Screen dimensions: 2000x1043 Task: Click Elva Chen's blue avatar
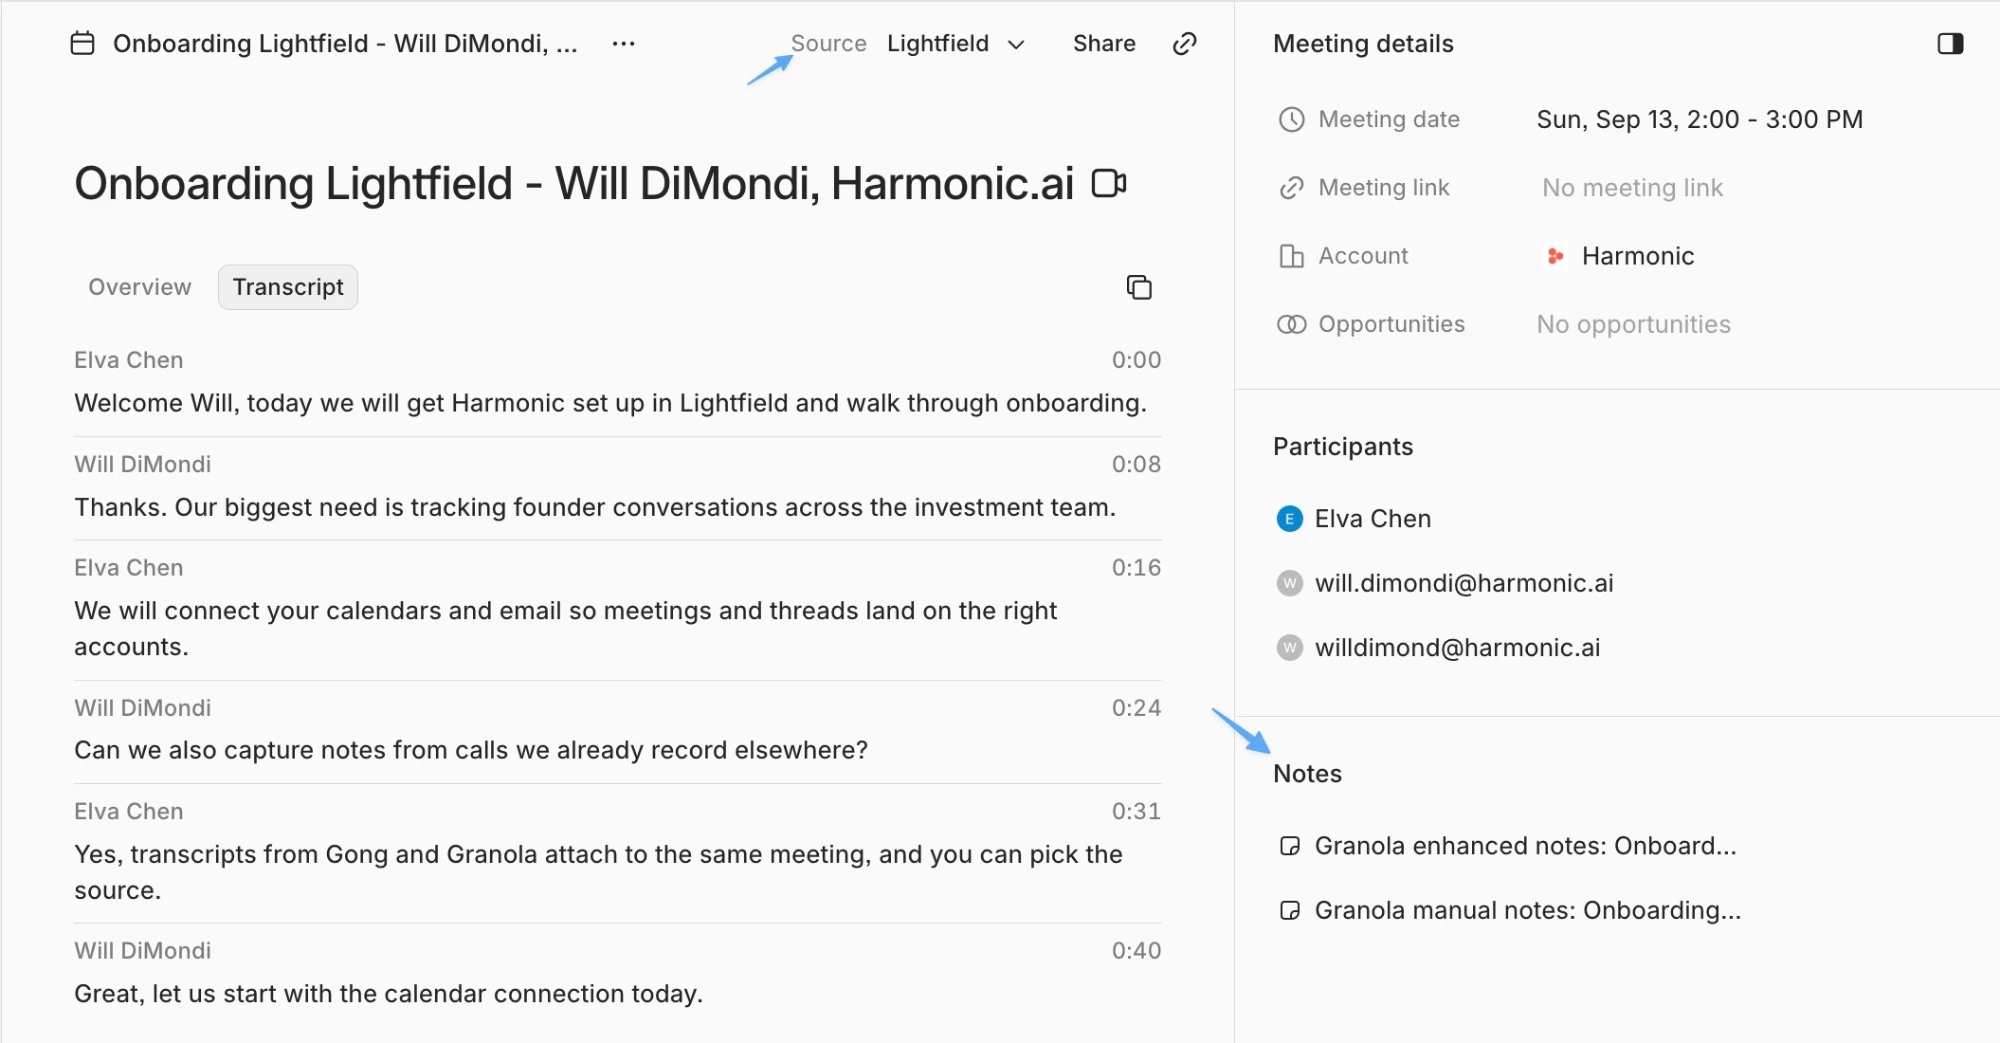pos(1290,519)
